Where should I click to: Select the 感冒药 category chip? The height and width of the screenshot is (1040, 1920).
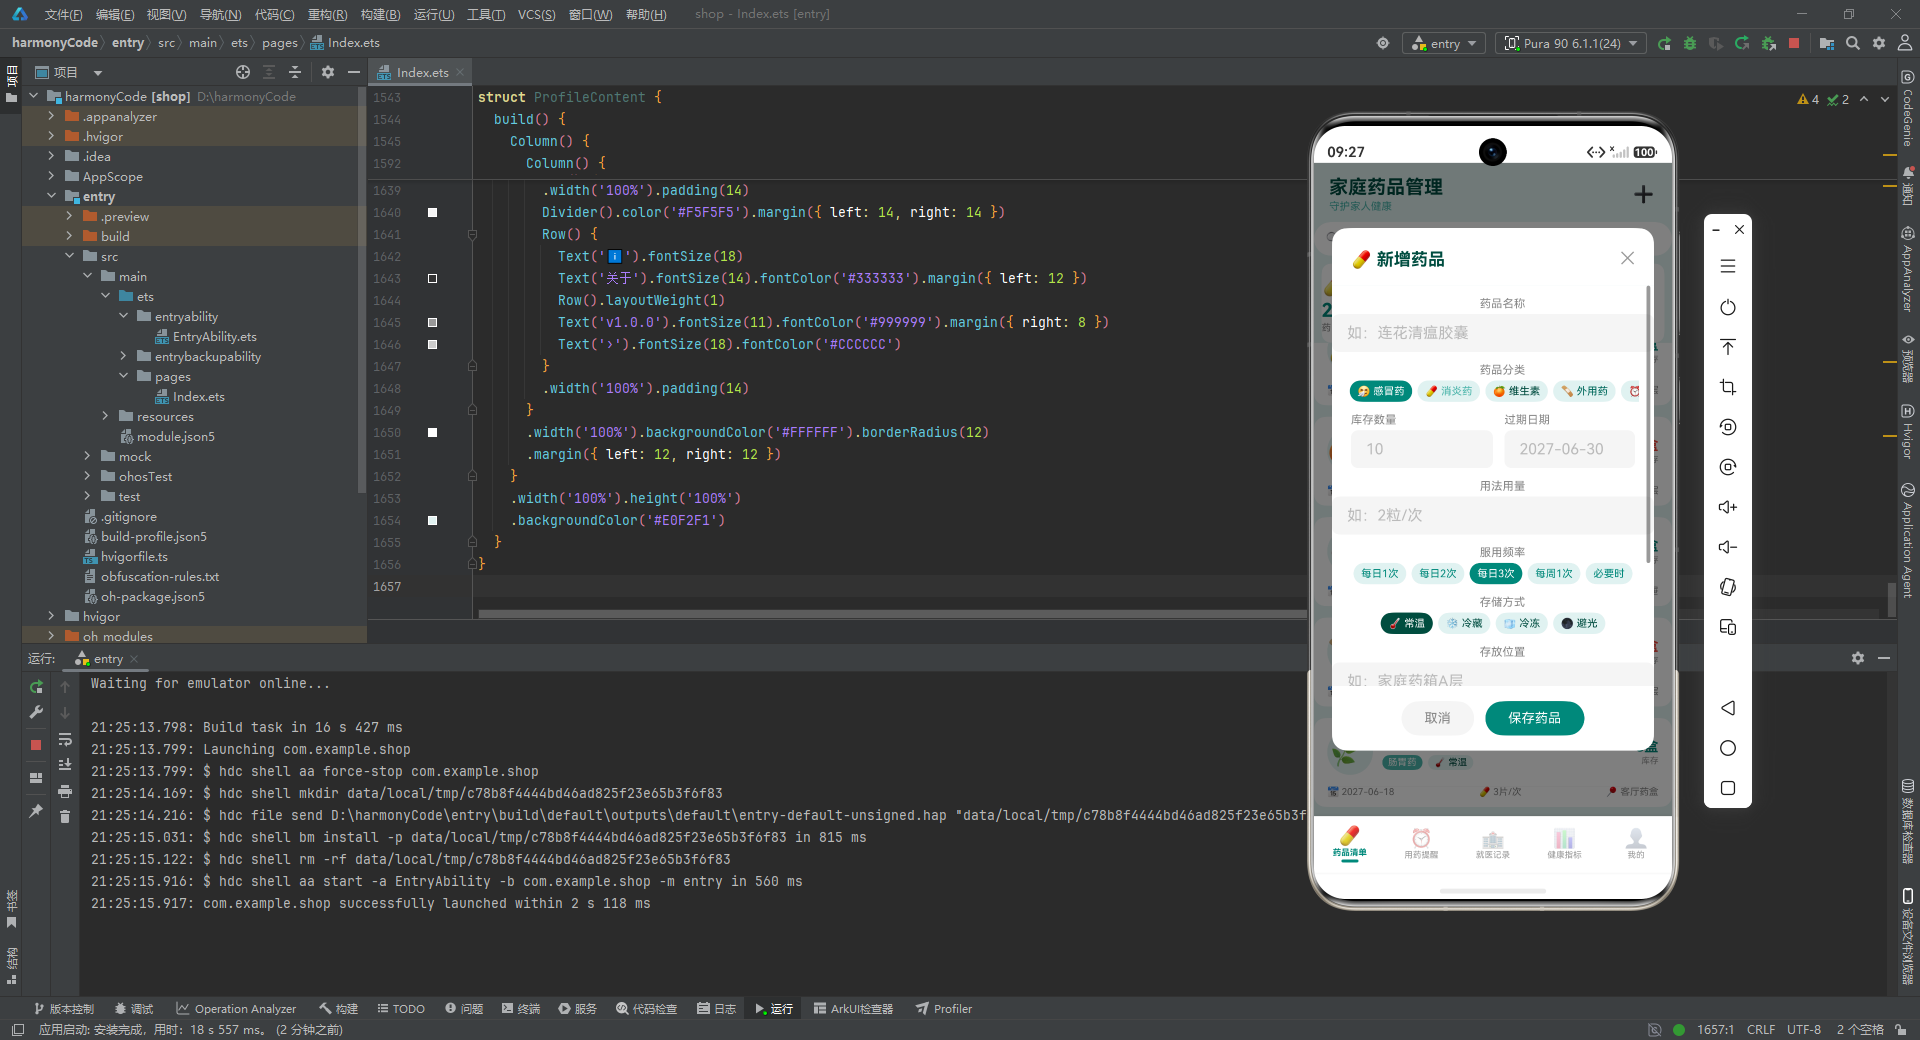coord(1381,391)
